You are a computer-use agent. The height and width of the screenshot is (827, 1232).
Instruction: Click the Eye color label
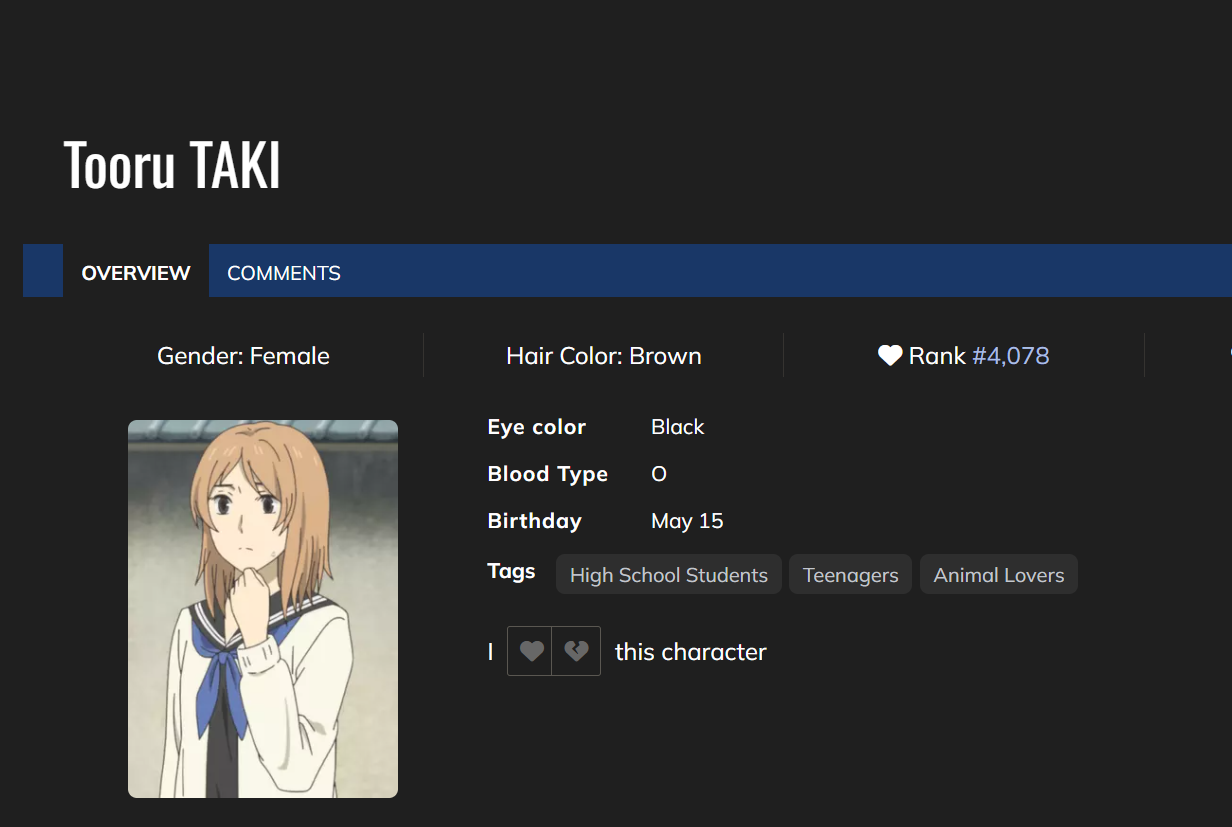[x=537, y=427]
